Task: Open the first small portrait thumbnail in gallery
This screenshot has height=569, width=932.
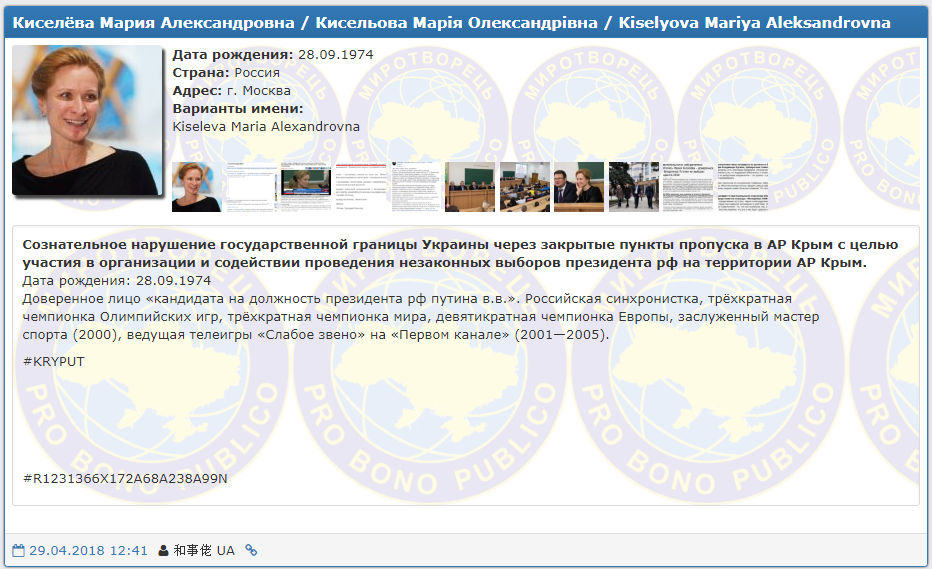Action: tap(196, 187)
